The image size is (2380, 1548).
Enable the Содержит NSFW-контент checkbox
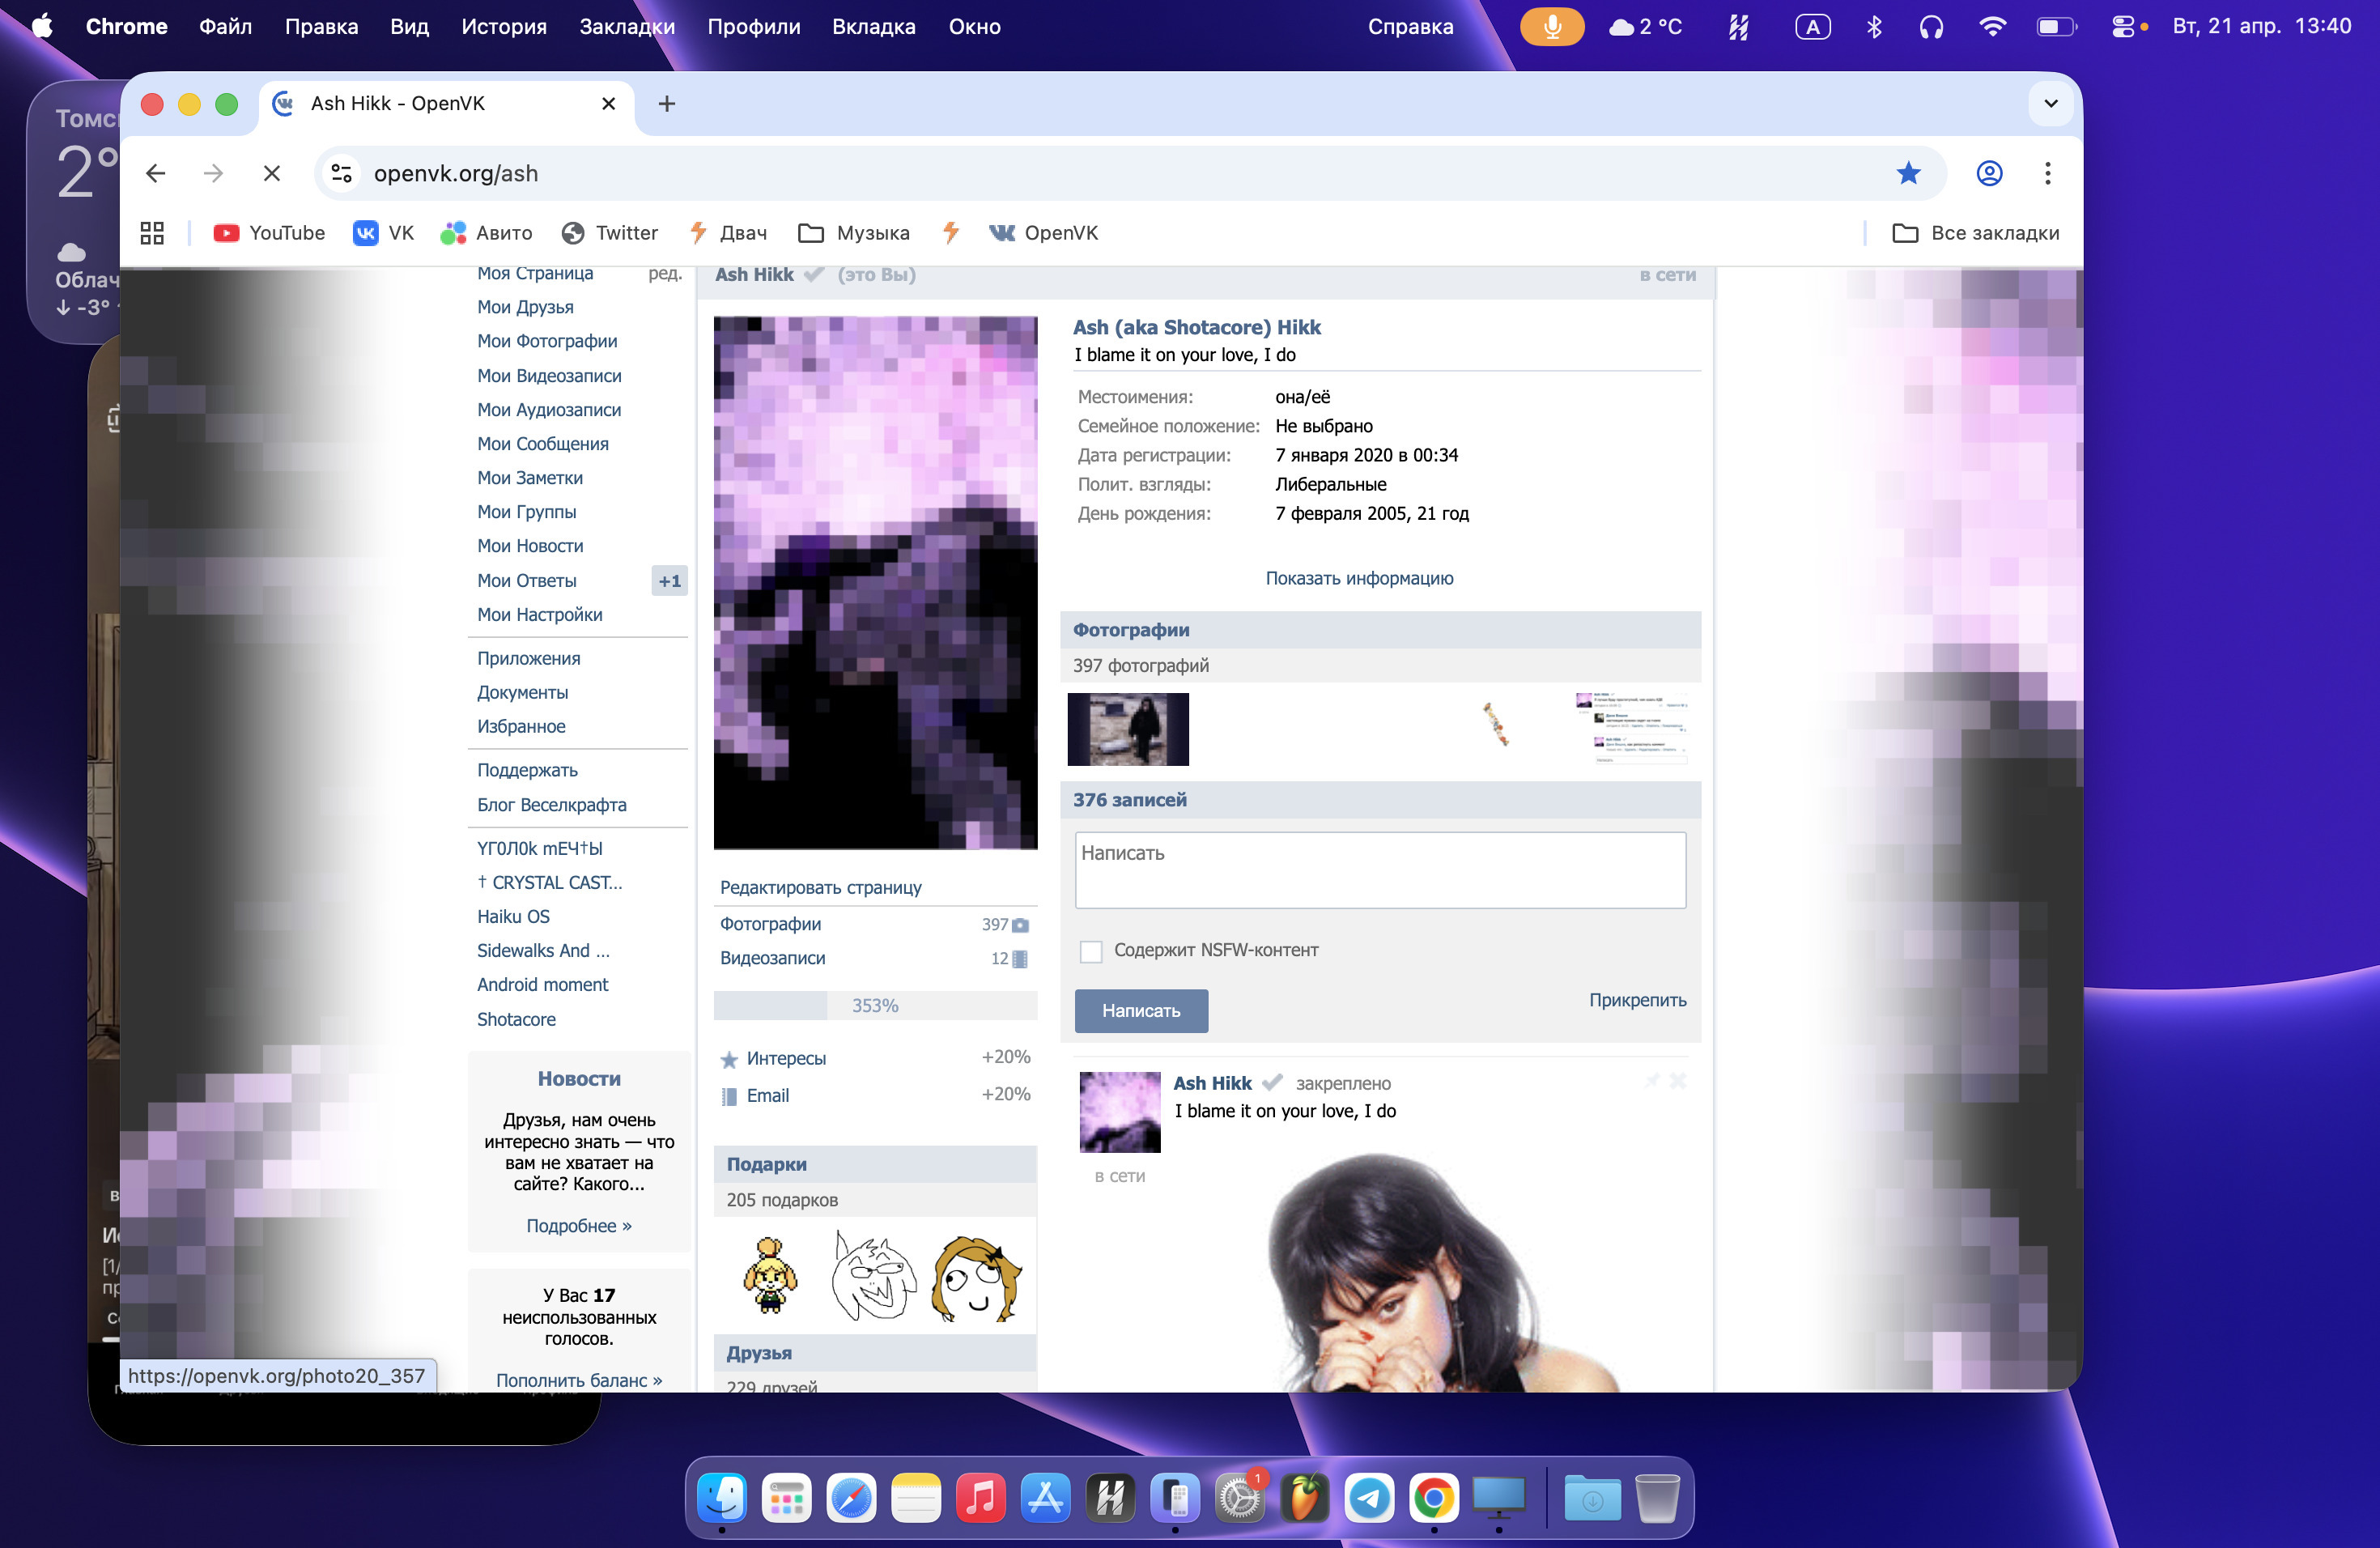tap(1091, 951)
